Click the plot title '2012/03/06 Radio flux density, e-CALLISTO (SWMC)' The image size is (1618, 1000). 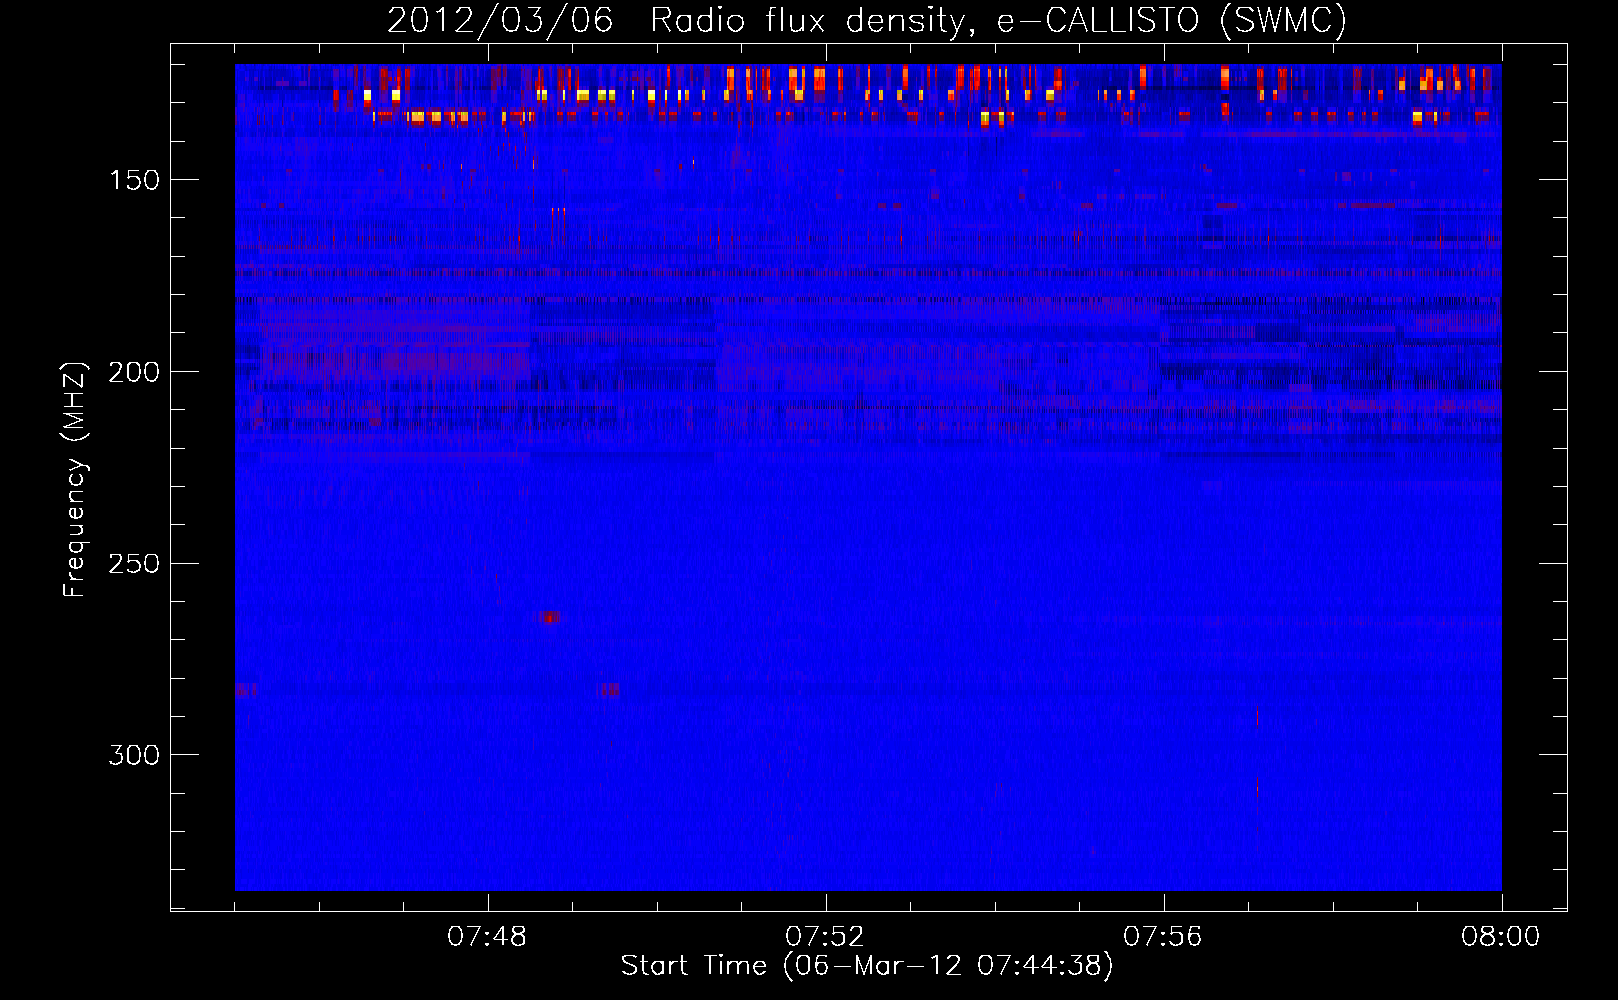click(867, 20)
